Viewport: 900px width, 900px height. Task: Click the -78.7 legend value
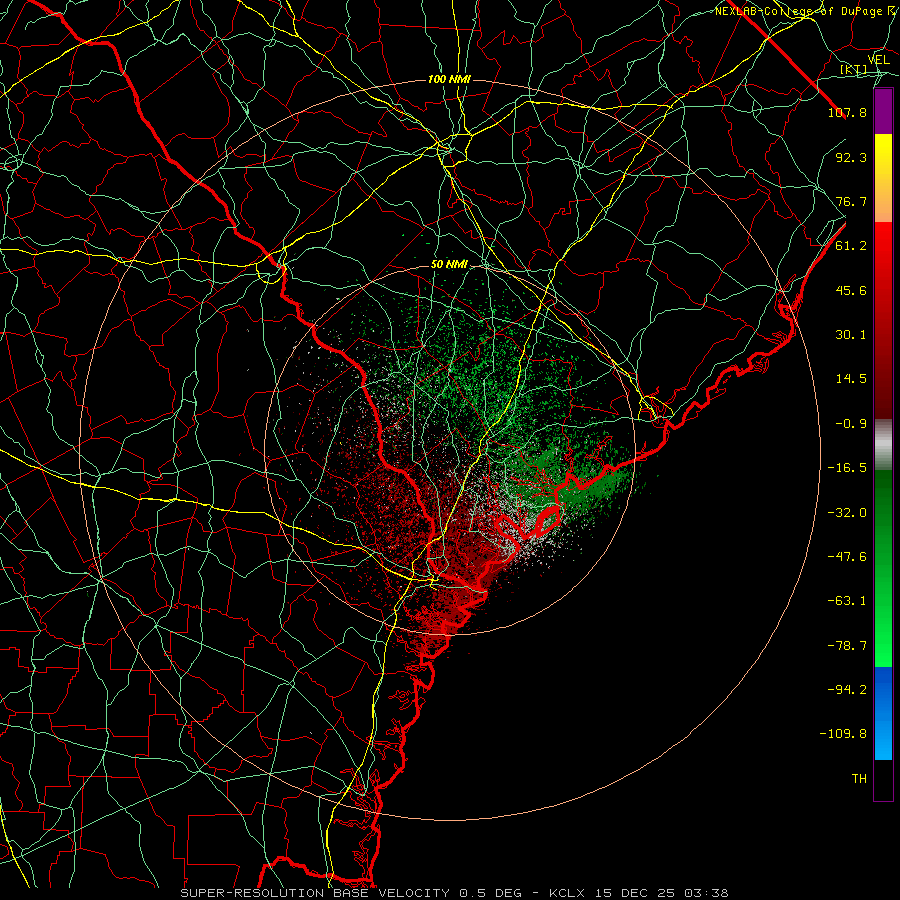click(x=847, y=645)
